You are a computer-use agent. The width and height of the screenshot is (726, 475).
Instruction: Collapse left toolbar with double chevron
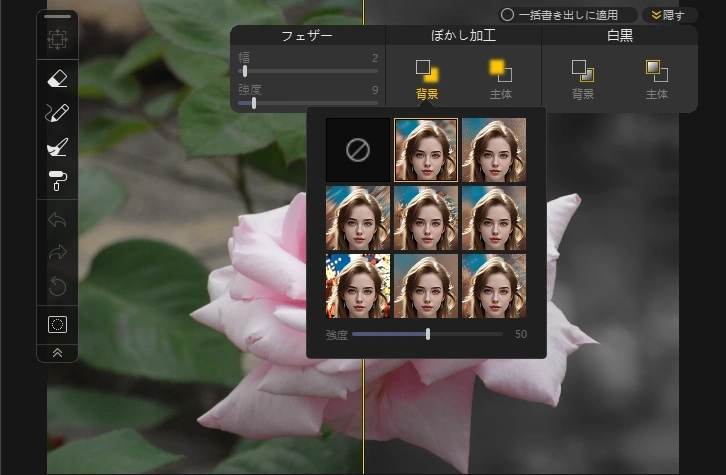pos(57,353)
